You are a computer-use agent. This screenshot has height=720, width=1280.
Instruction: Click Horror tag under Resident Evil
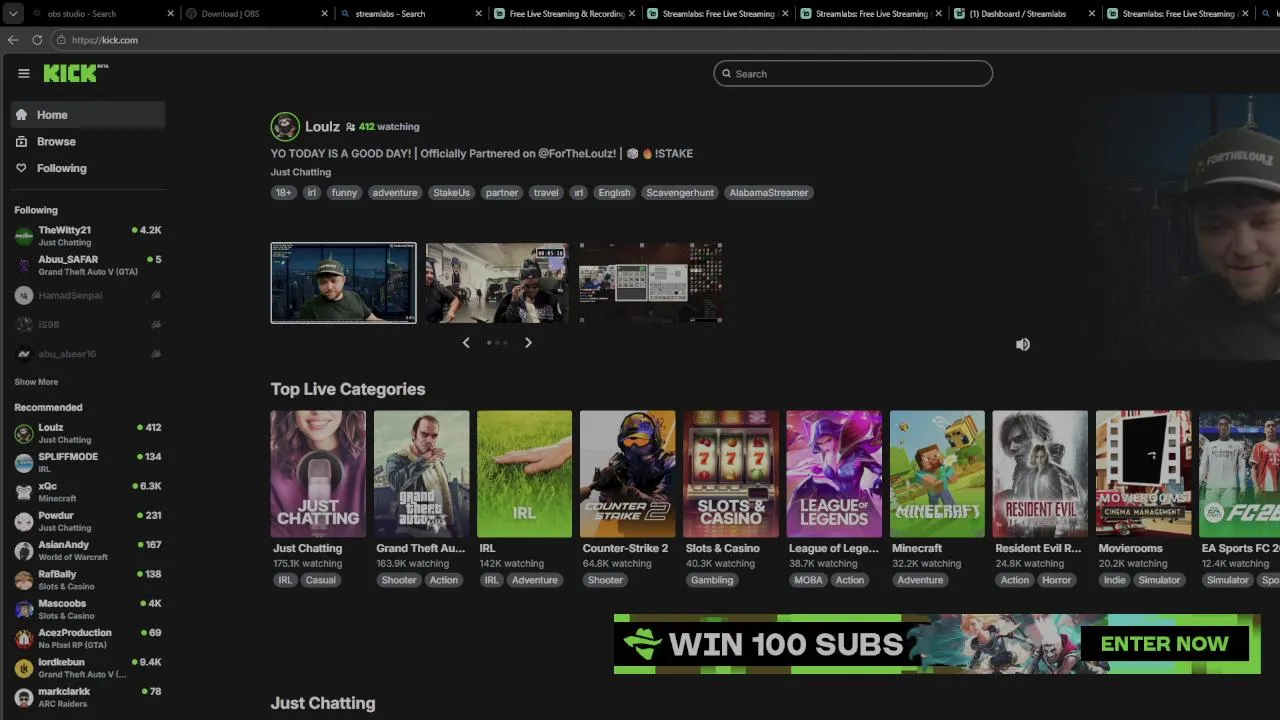click(1057, 580)
